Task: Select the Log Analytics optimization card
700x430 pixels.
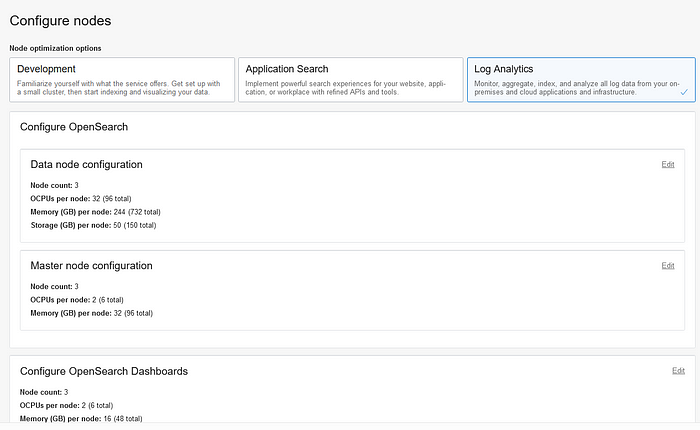Action: (x=581, y=79)
